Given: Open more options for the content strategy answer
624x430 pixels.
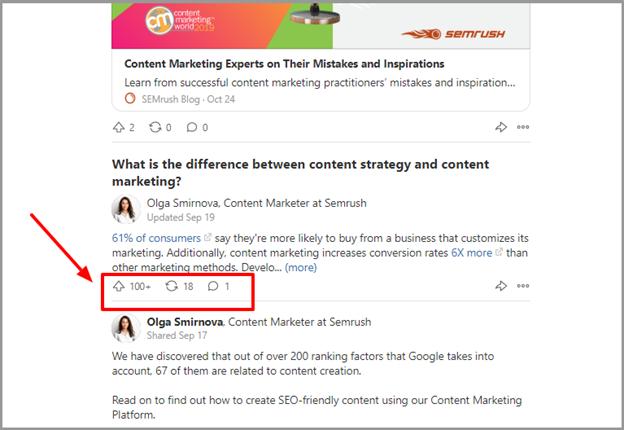Looking at the screenshot, I should point(523,287).
